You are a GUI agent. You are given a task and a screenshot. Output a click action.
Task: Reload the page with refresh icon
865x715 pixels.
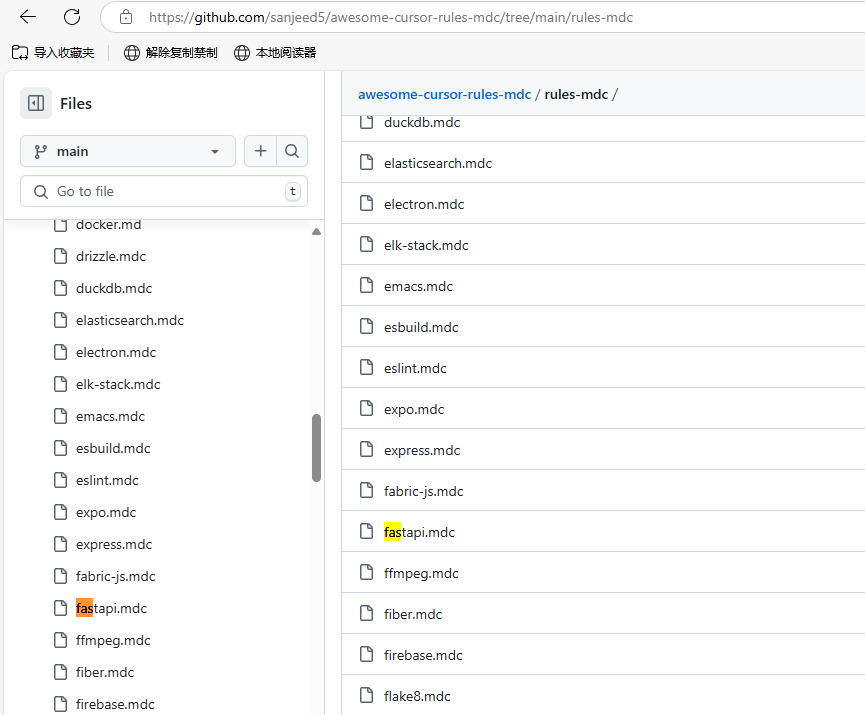click(72, 17)
